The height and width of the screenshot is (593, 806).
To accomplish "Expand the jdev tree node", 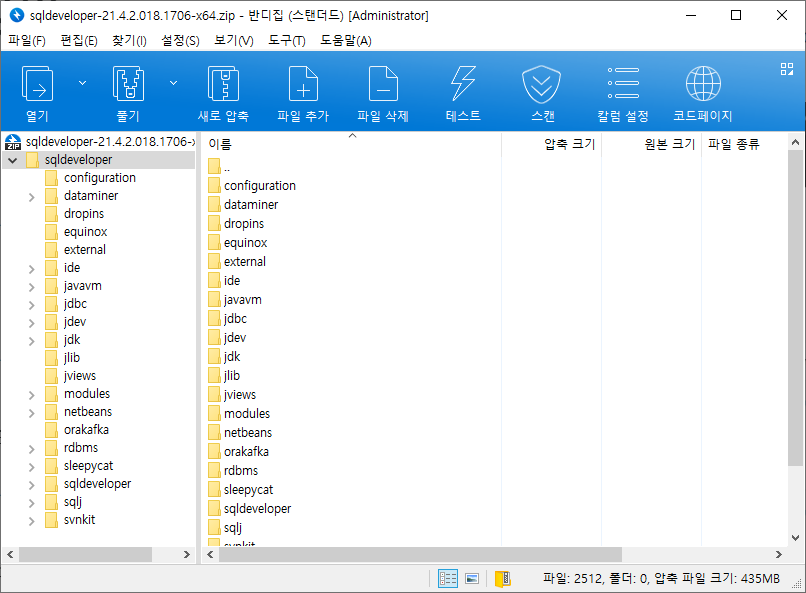I will pos(31,323).
